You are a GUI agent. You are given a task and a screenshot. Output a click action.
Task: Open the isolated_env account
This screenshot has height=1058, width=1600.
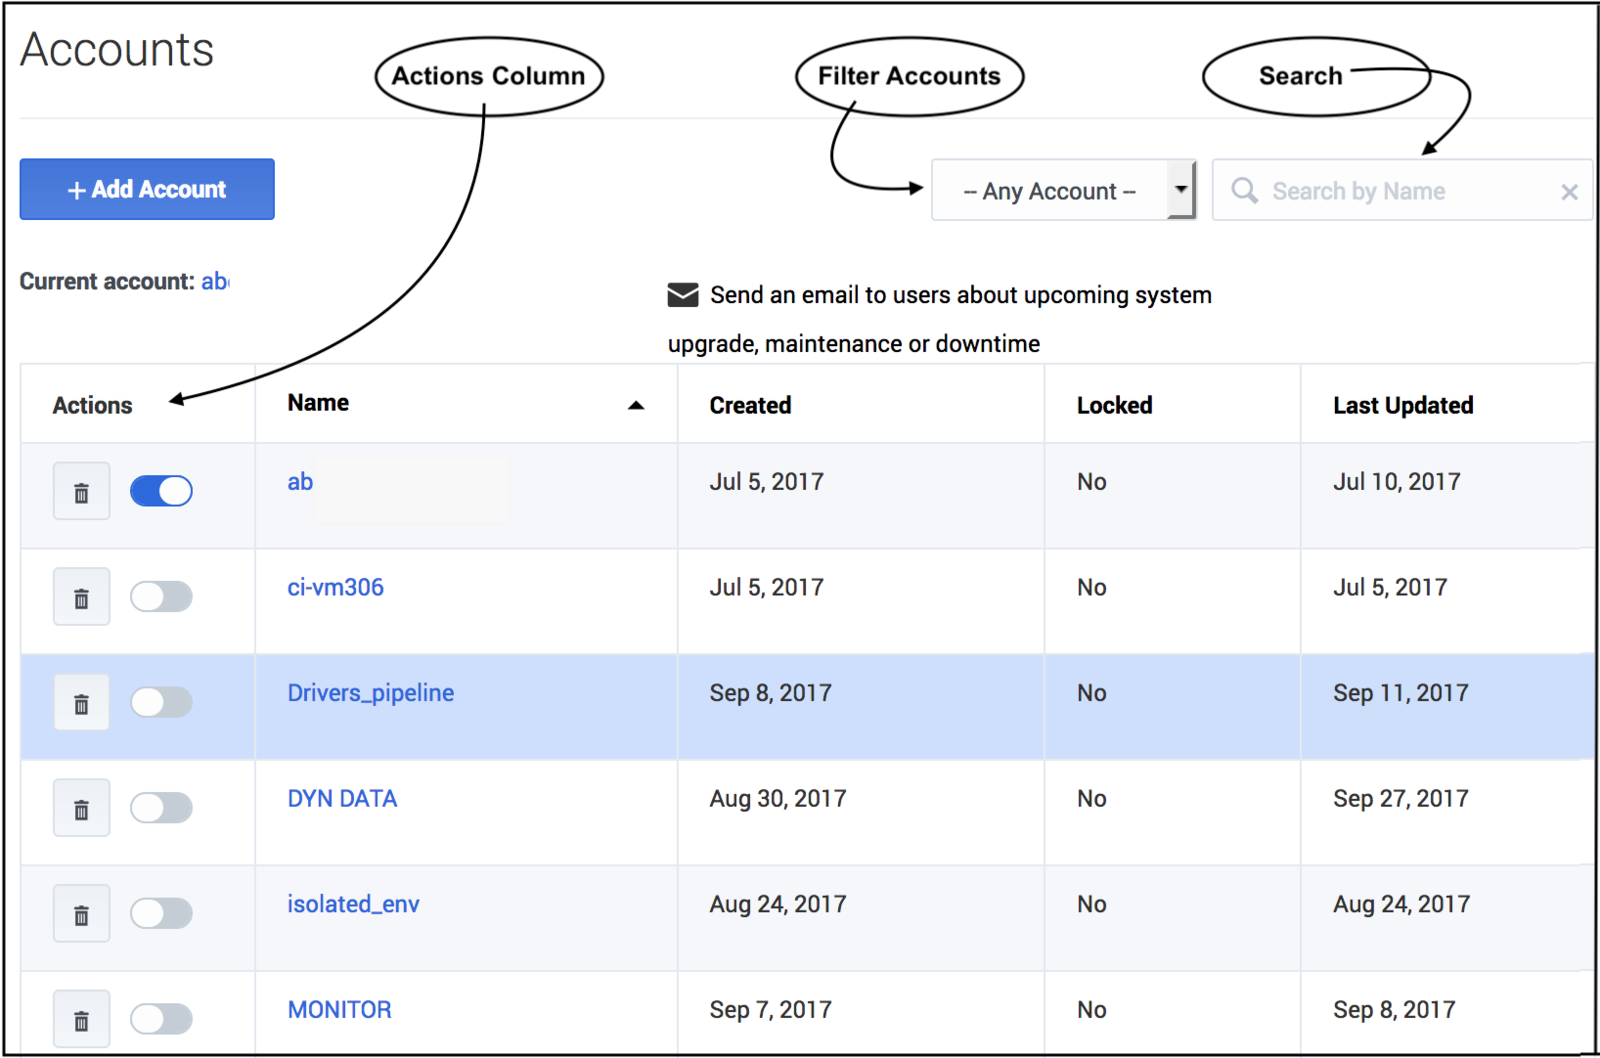click(x=353, y=904)
